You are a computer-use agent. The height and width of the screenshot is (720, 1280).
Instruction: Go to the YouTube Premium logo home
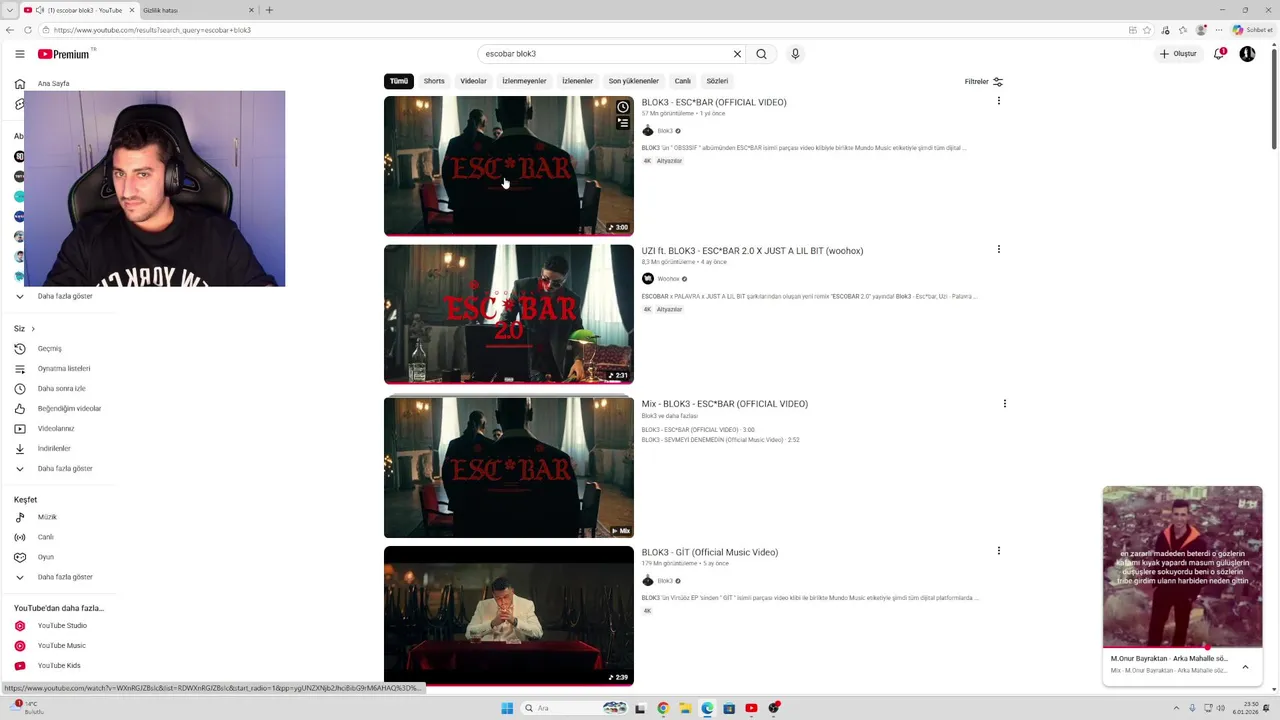point(66,54)
